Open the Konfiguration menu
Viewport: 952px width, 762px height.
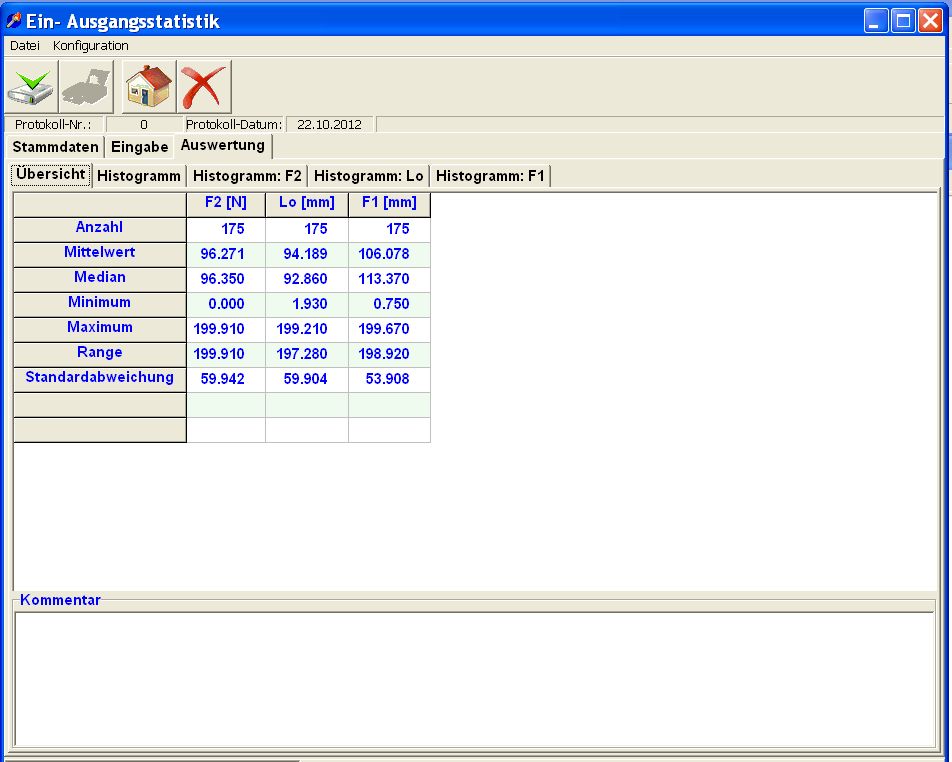[91, 46]
